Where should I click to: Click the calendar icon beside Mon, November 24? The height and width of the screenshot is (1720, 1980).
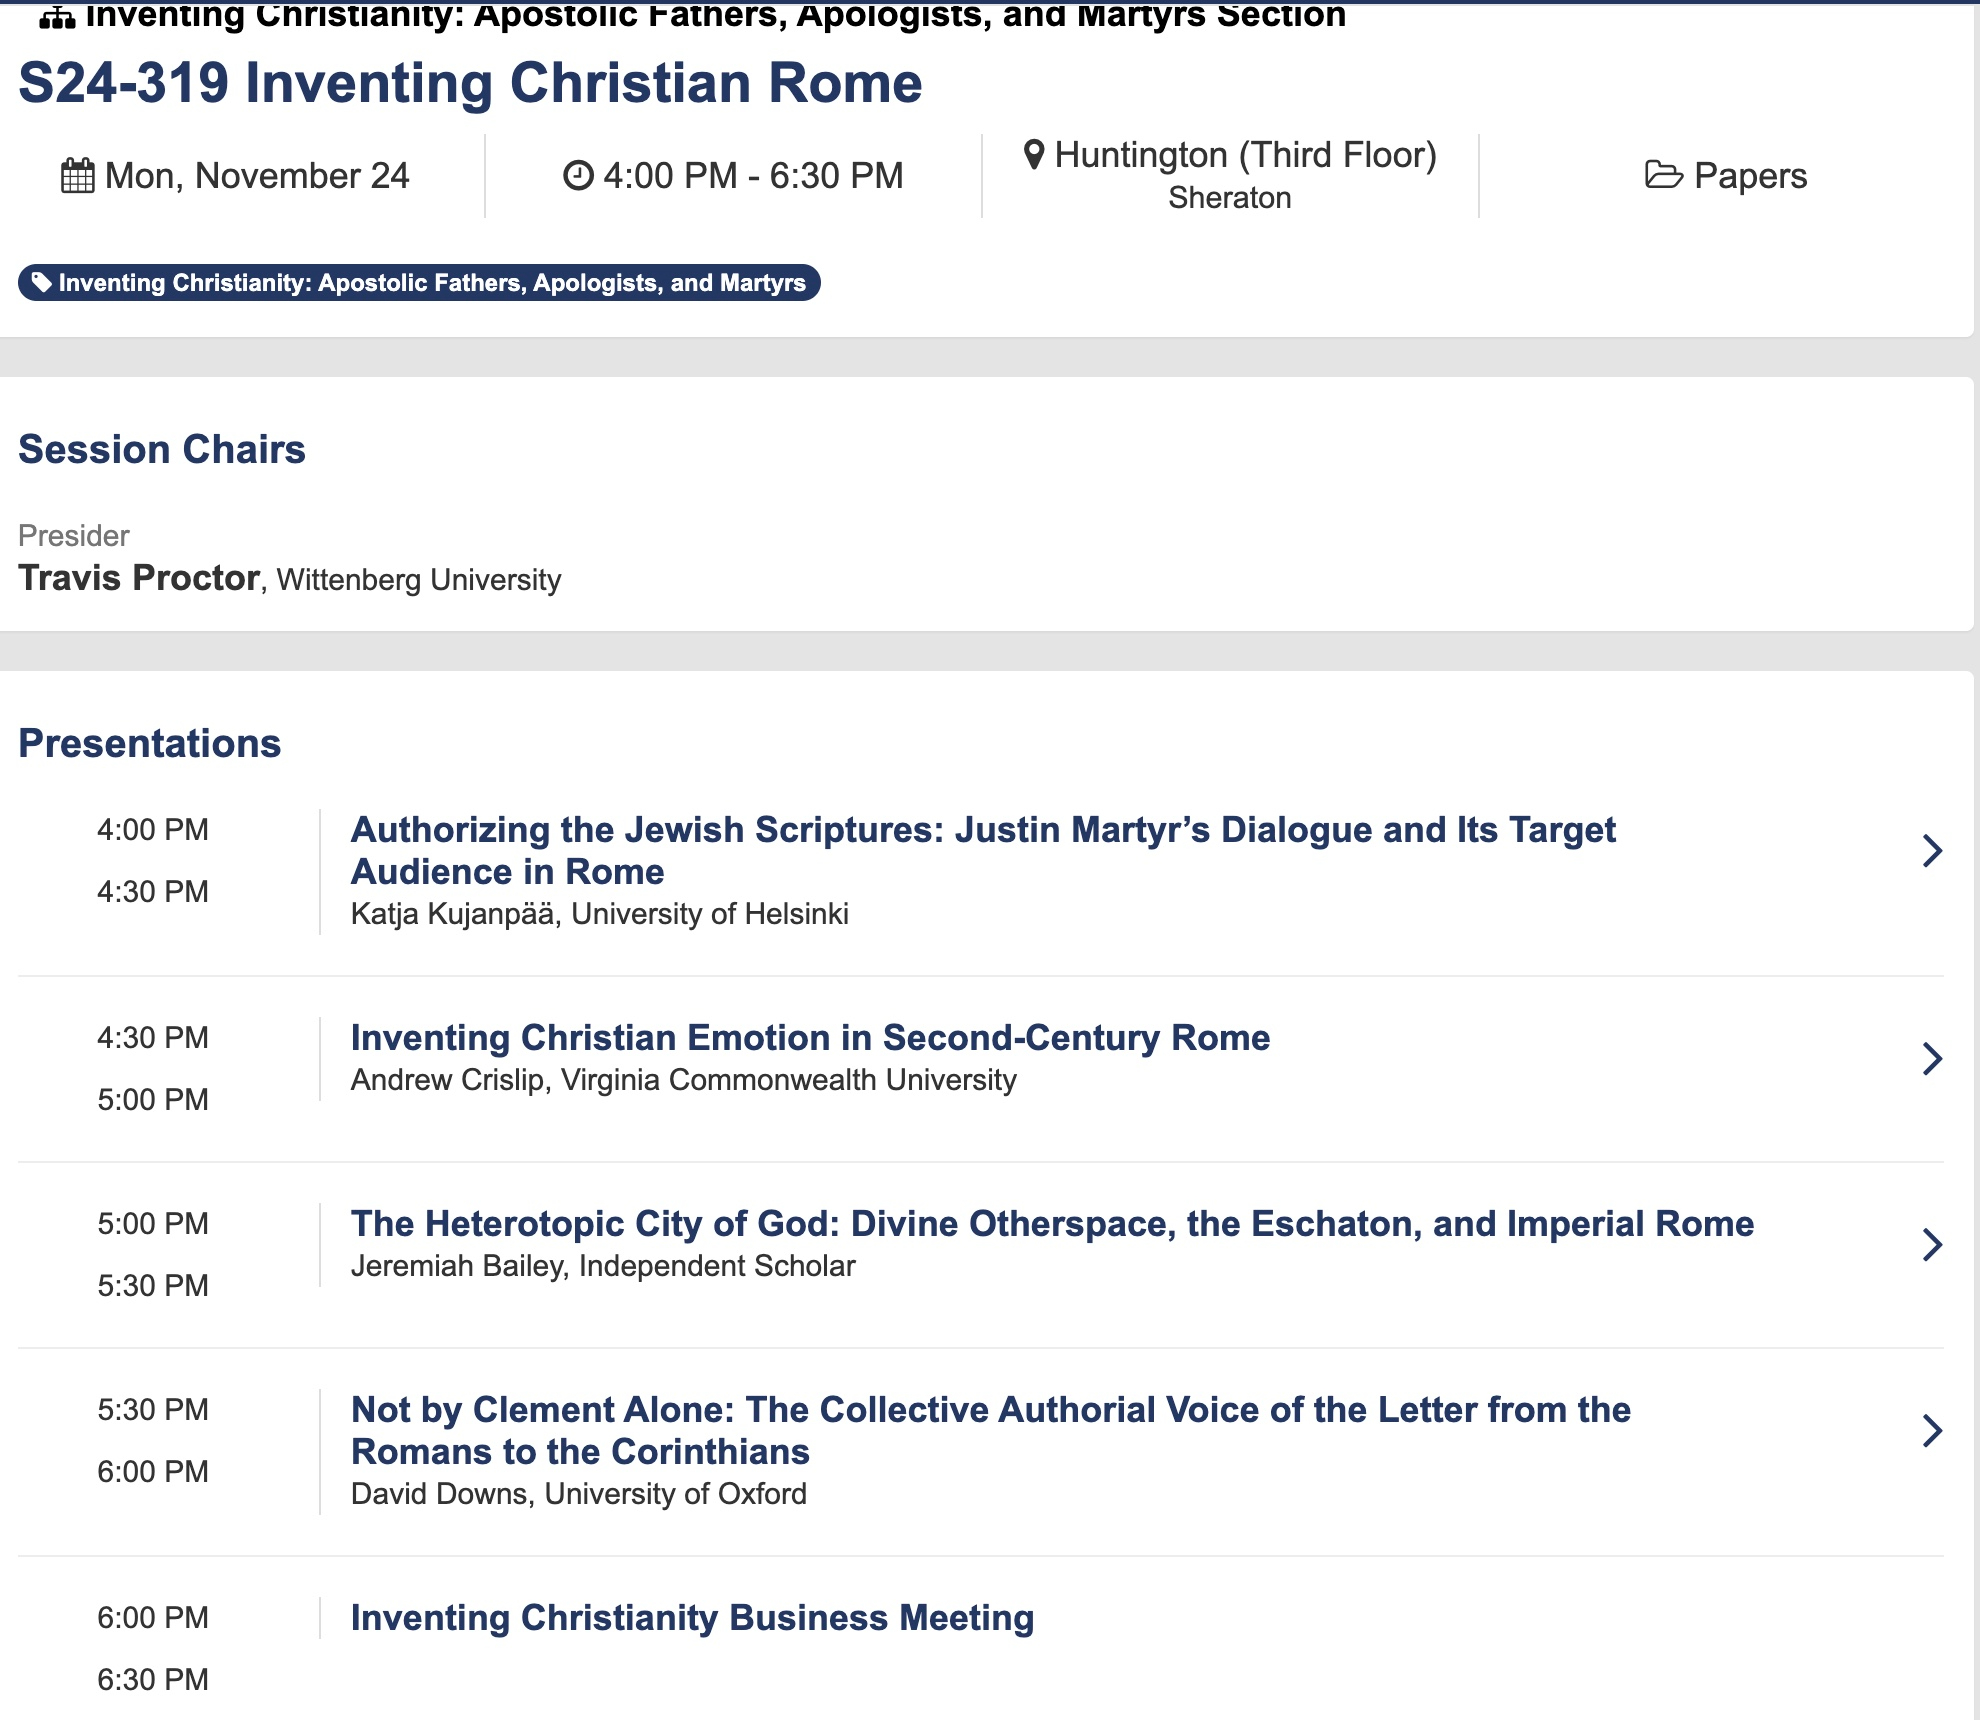click(x=77, y=176)
